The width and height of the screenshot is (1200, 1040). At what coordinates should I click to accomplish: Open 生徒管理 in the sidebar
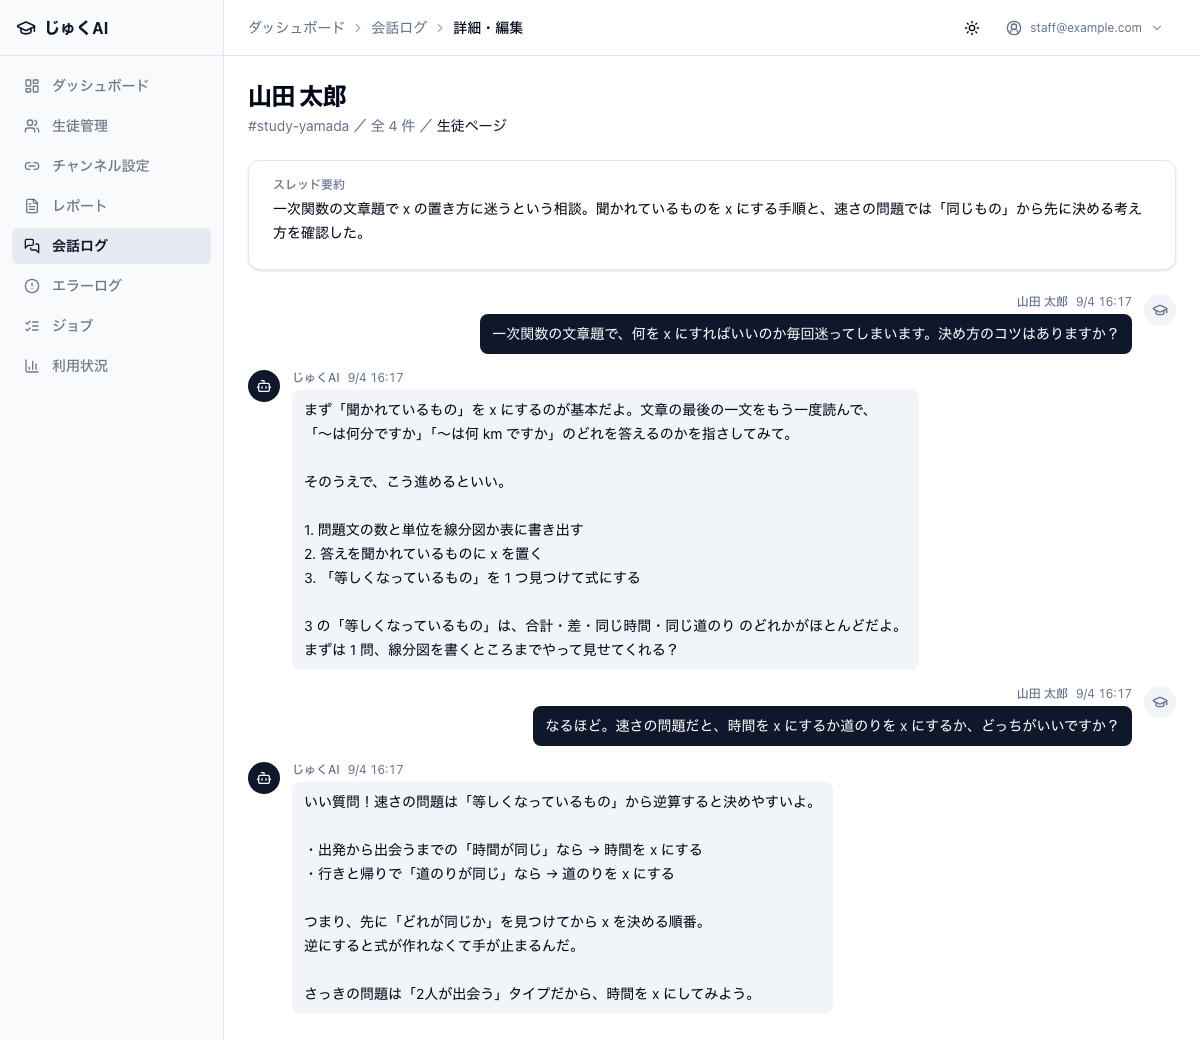coord(111,126)
